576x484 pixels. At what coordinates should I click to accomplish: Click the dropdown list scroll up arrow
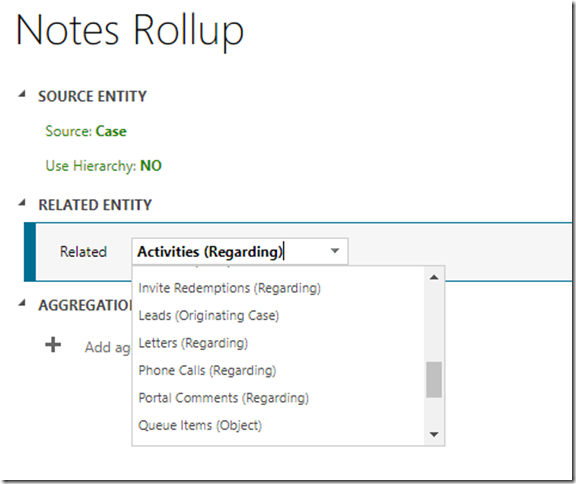click(x=434, y=277)
